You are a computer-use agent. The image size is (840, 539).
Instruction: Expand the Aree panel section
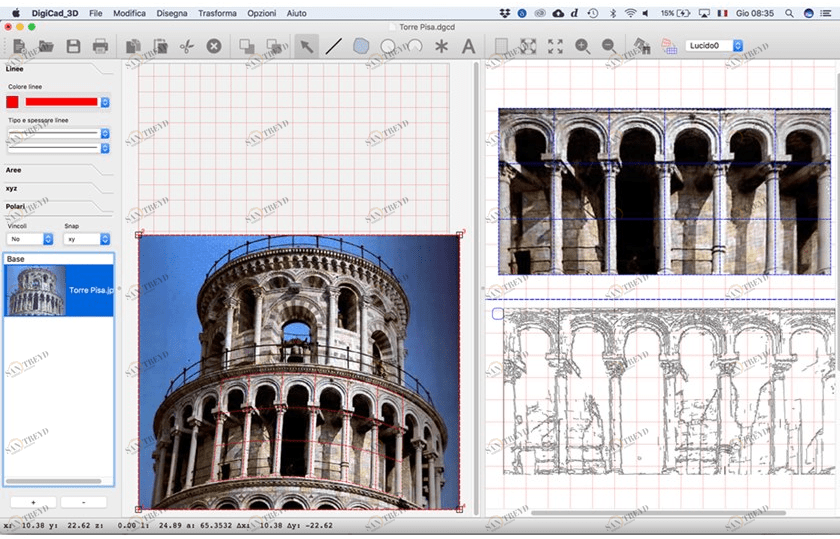click(x=14, y=170)
